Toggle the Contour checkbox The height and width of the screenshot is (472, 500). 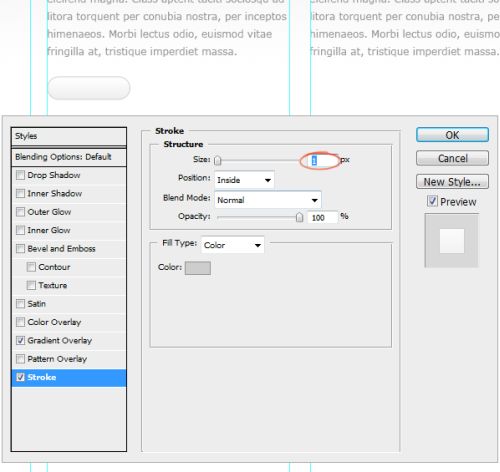(31, 267)
